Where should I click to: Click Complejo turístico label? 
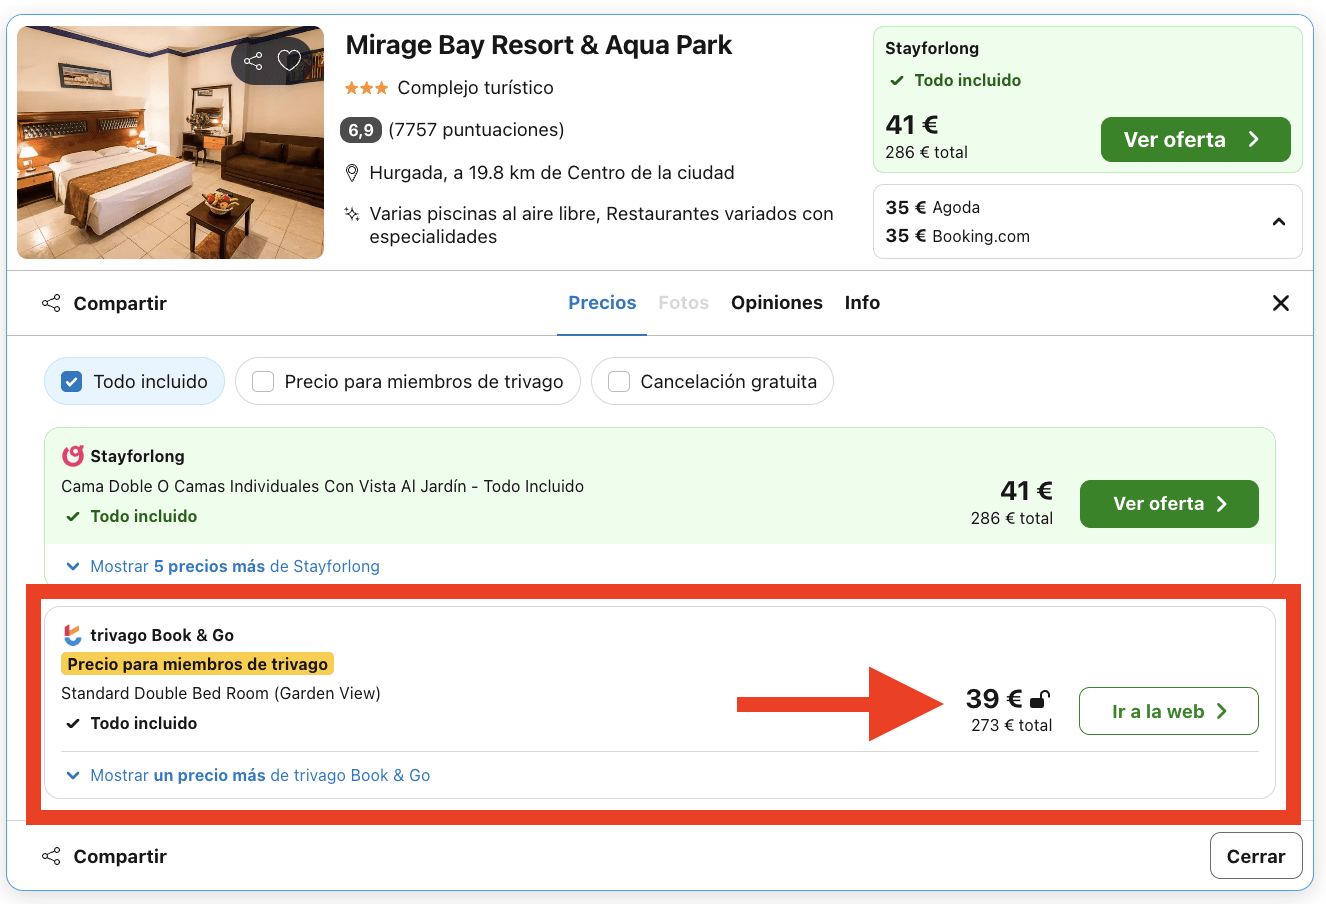point(476,88)
